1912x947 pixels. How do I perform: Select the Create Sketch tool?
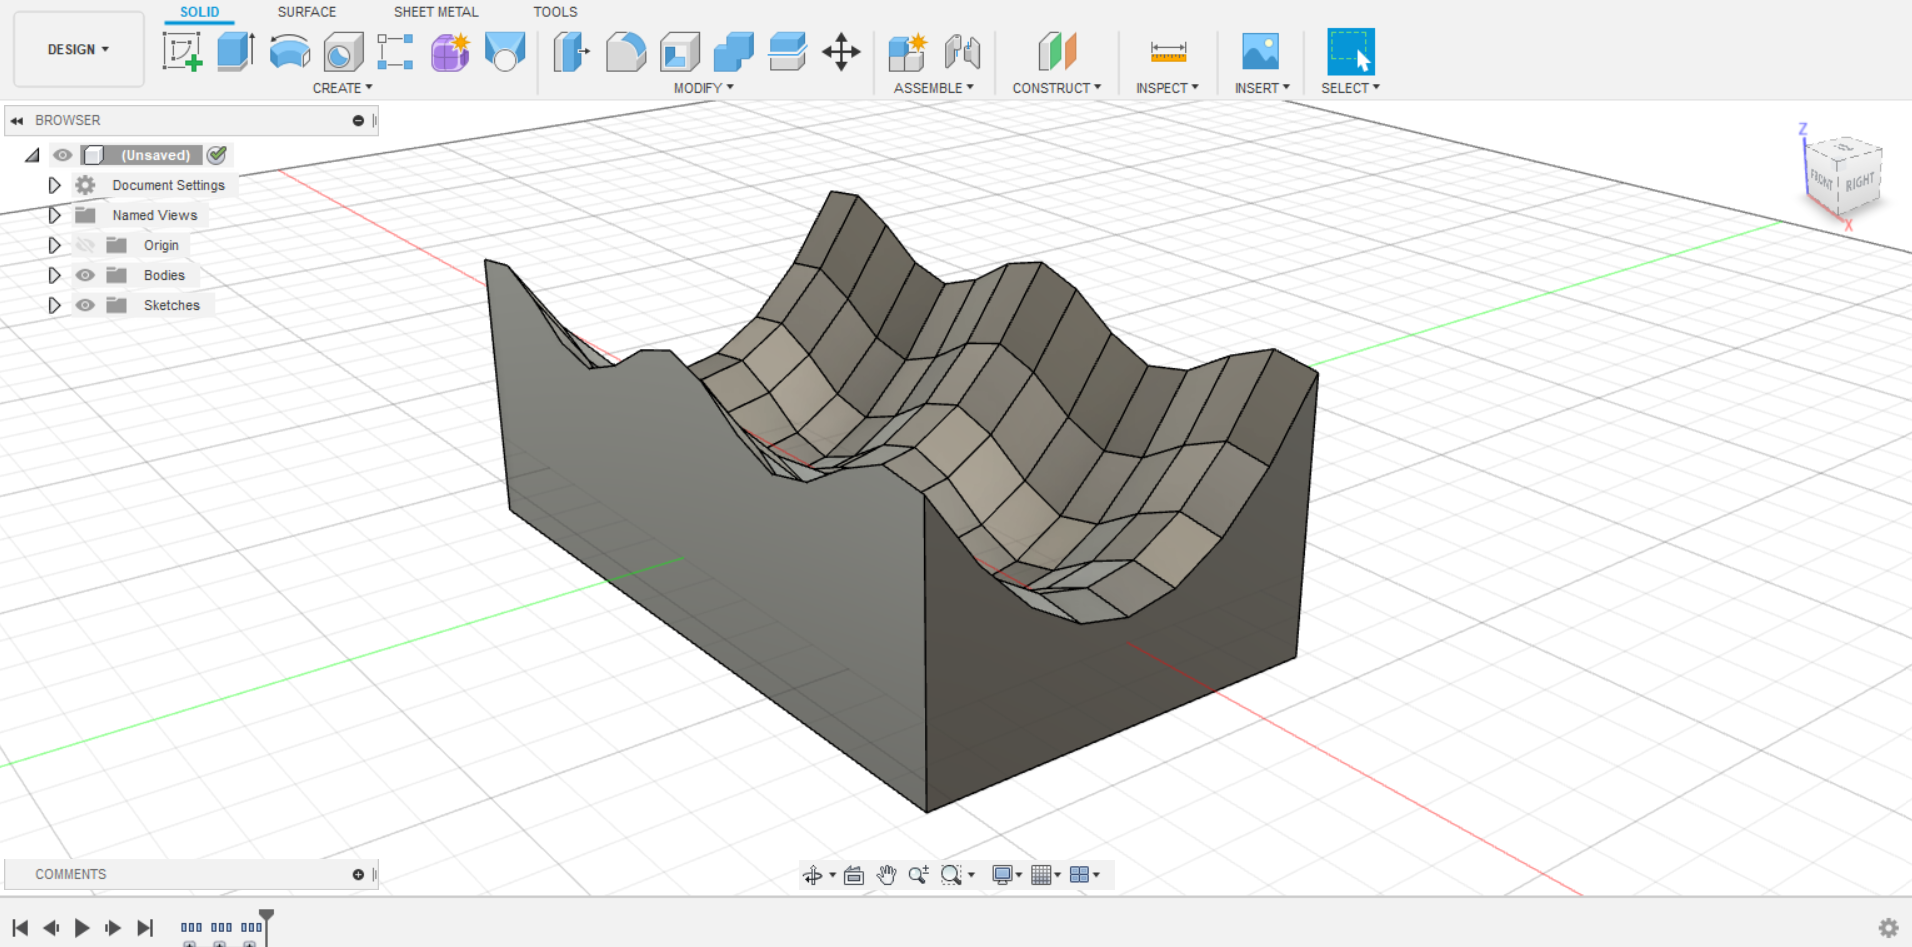(182, 51)
